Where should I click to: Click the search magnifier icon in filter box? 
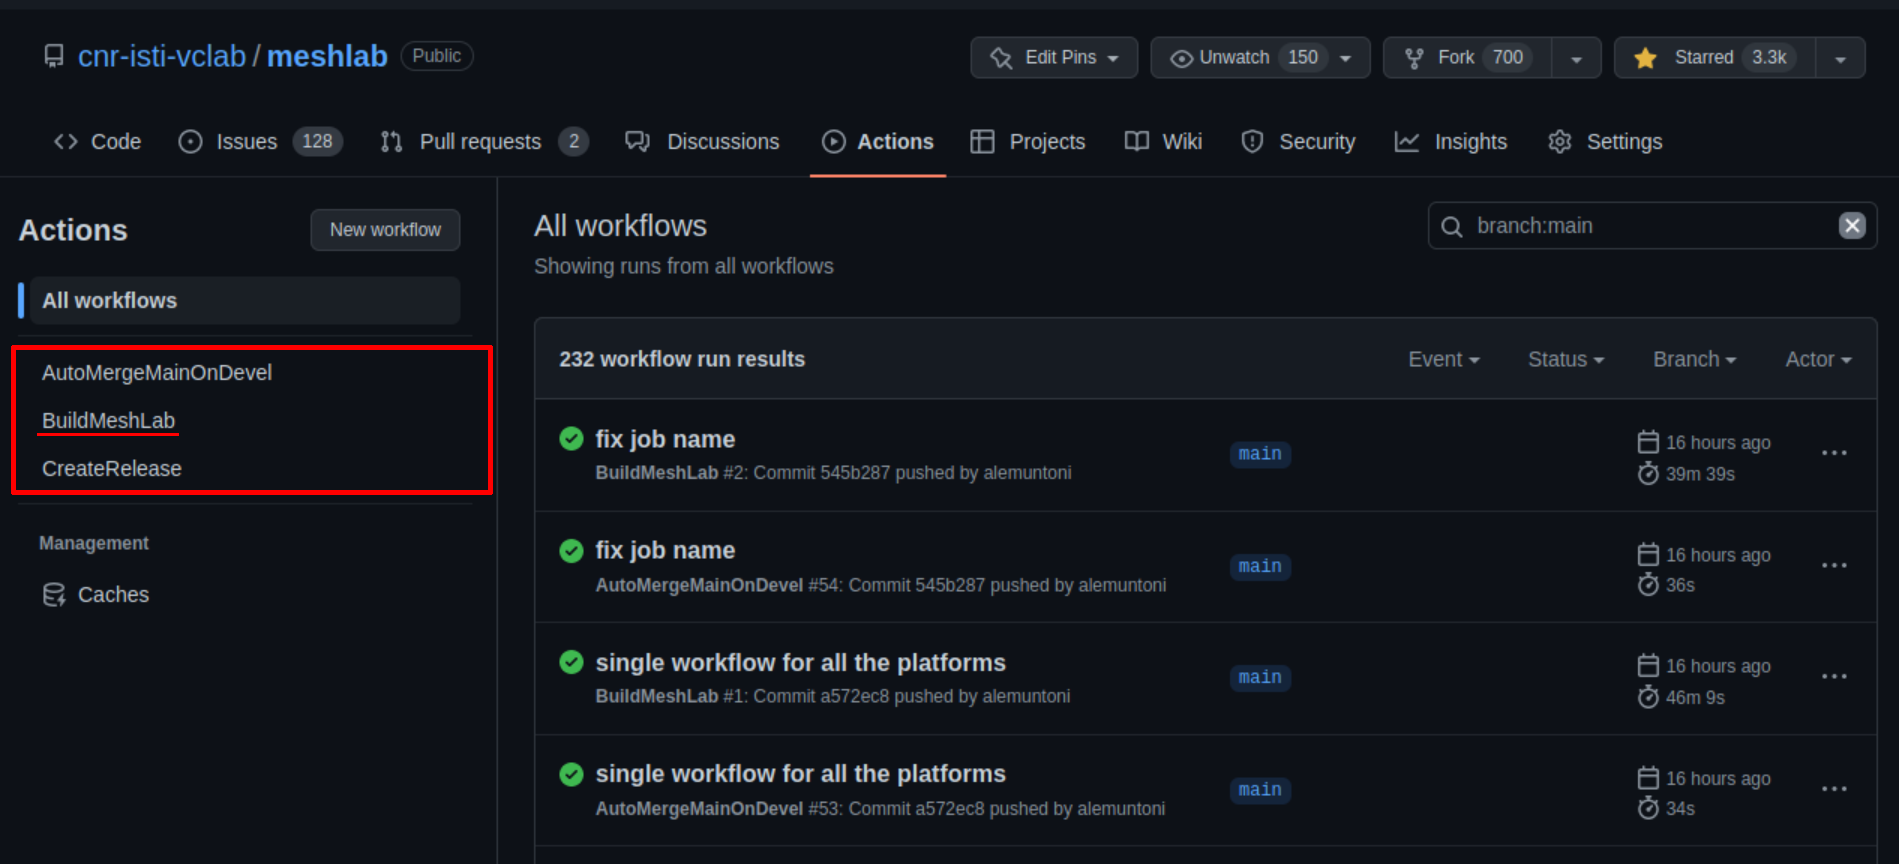(1451, 227)
